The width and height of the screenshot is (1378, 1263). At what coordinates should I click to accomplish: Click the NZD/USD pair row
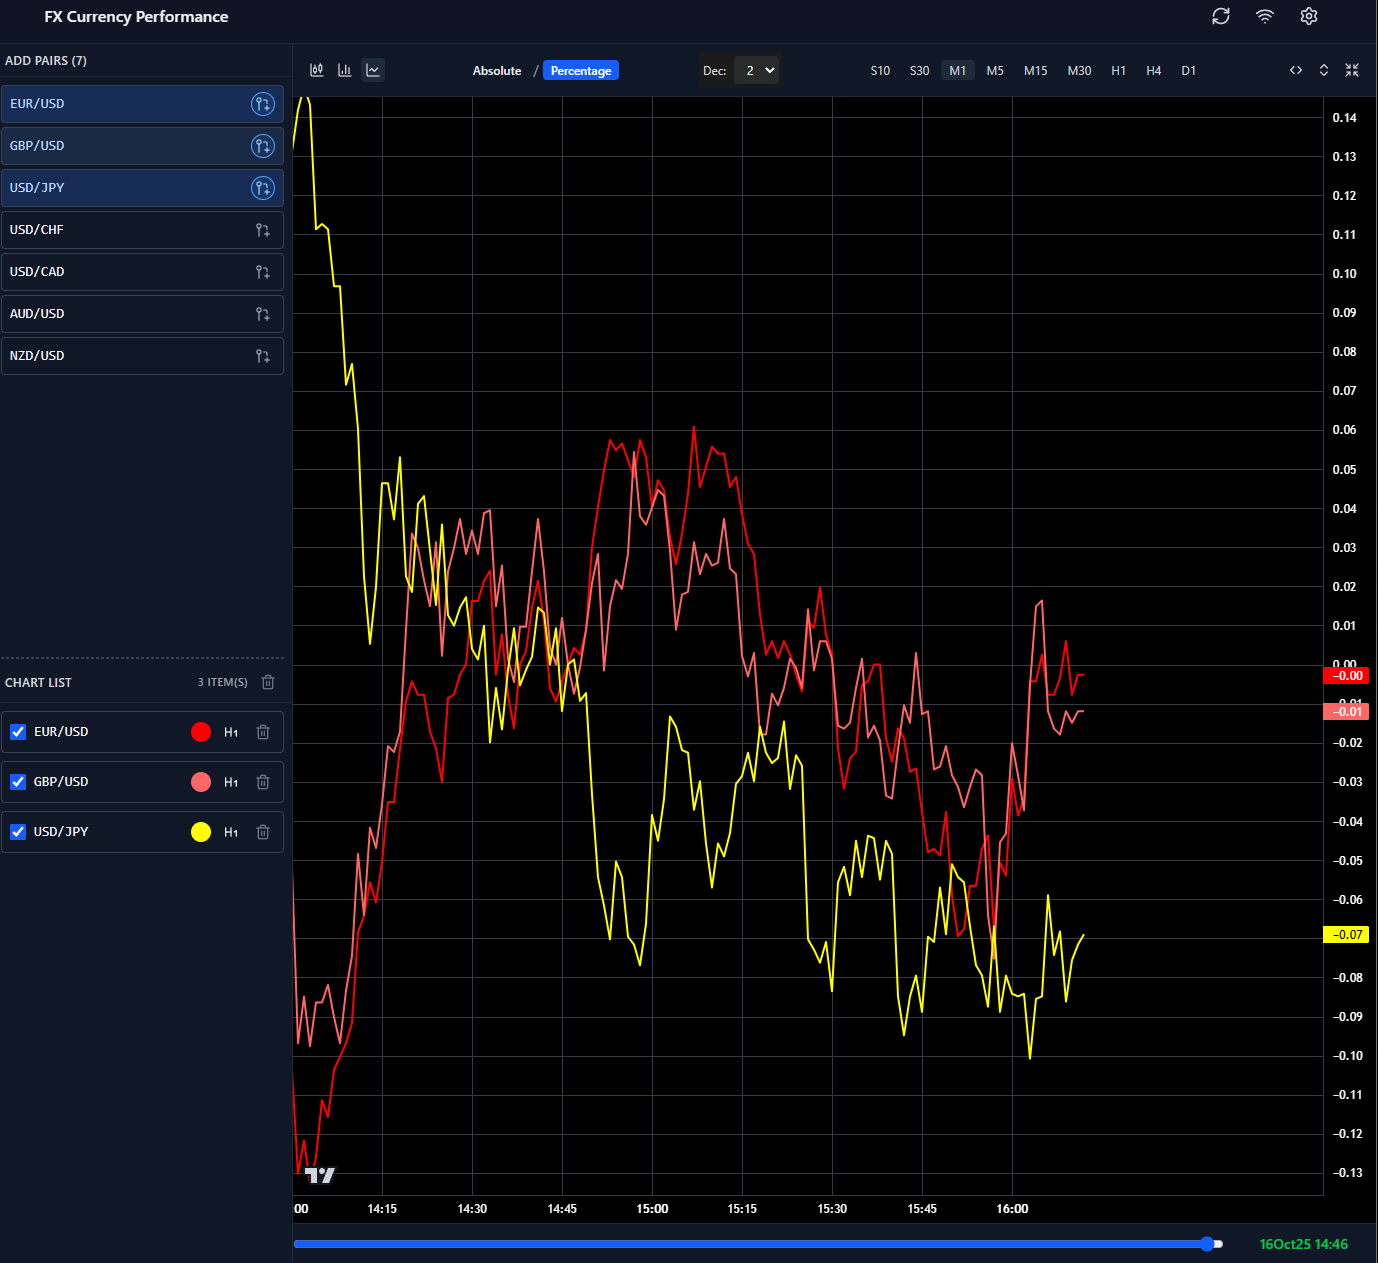[142, 356]
